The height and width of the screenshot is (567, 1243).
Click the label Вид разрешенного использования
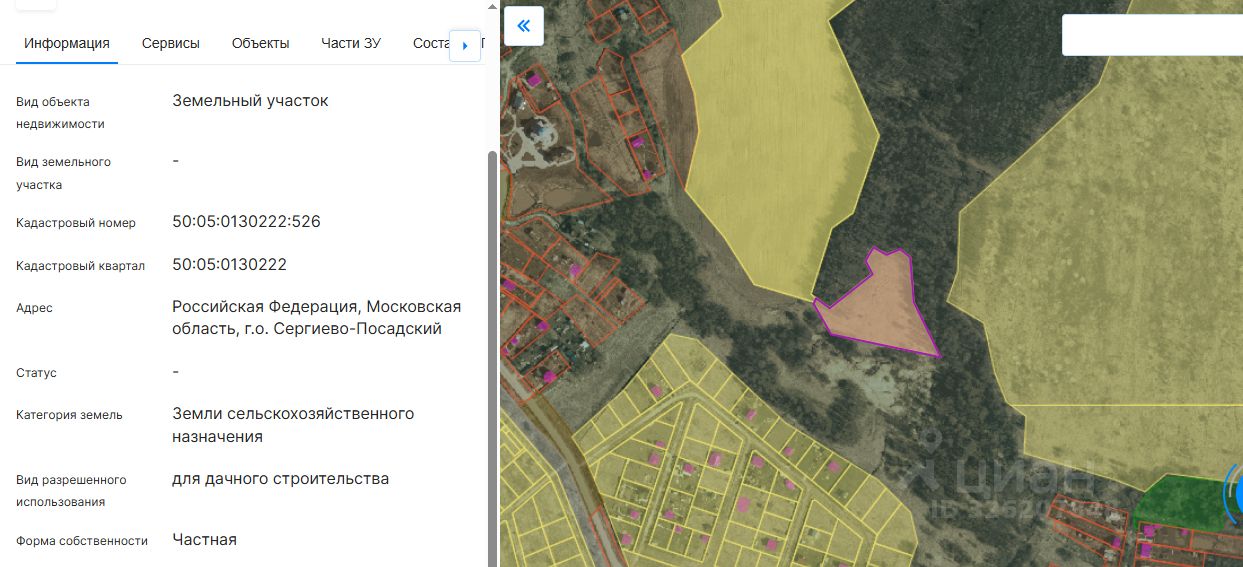coord(71,491)
